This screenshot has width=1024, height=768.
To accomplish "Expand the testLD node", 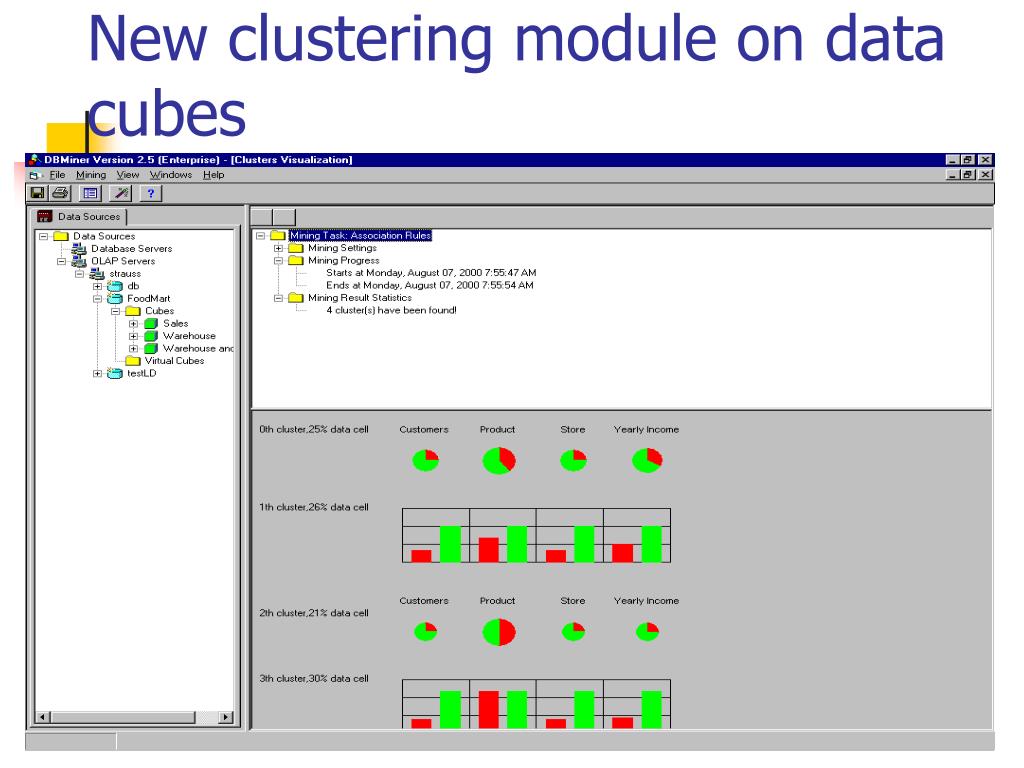I will [97, 374].
